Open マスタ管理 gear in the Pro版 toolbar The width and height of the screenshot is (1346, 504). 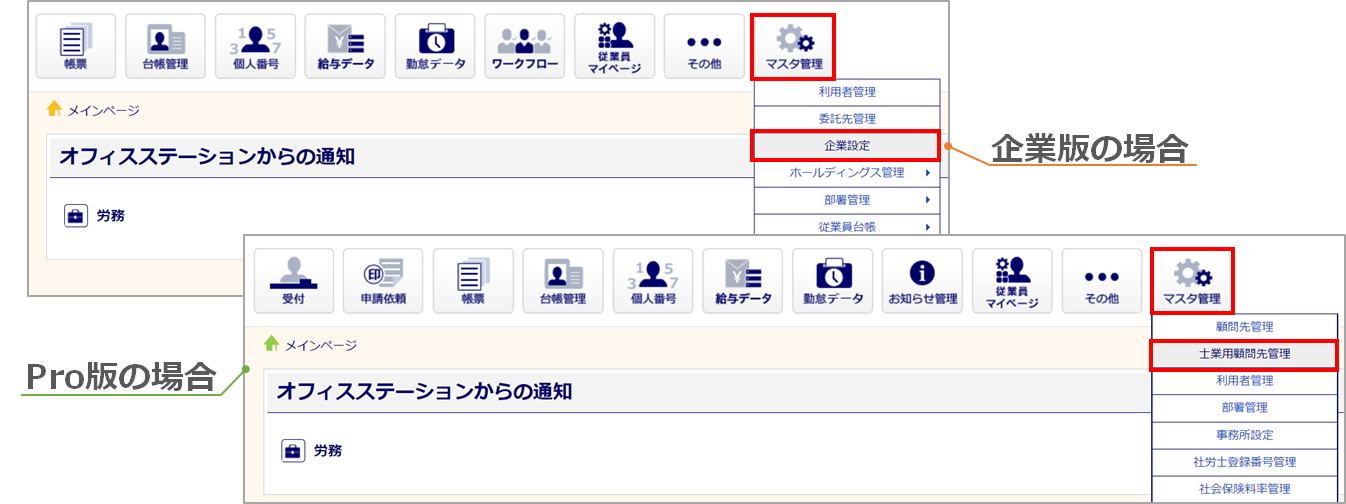(x=1192, y=281)
